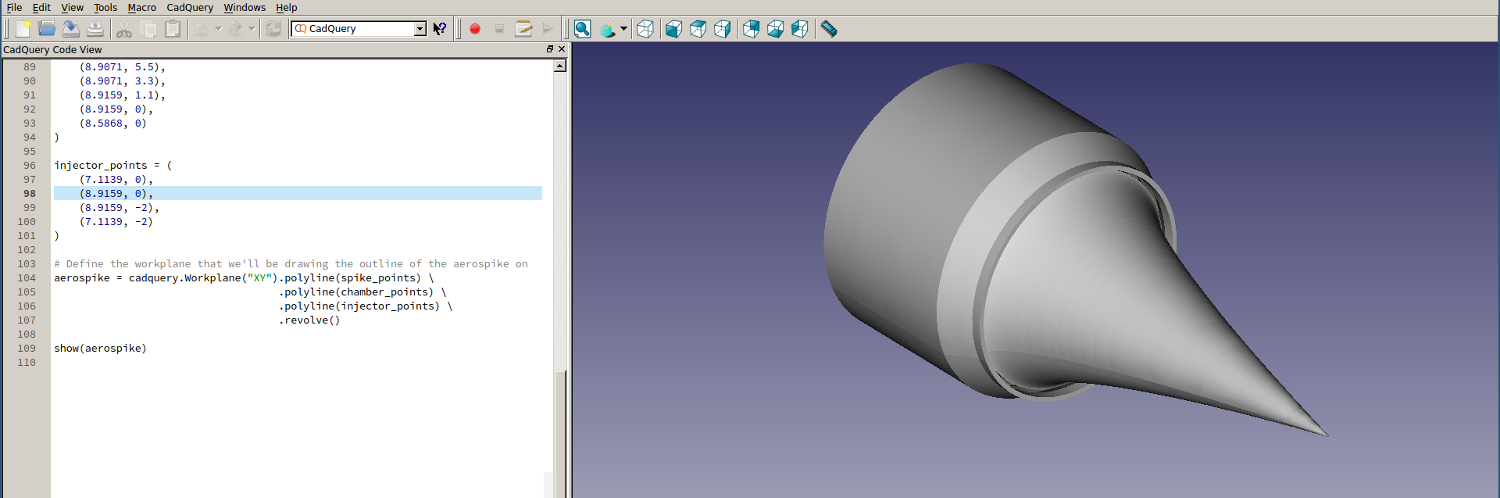Click the Print icon in the toolbar
The height and width of the screenshot is (498, 1500).
click(94, 29)
